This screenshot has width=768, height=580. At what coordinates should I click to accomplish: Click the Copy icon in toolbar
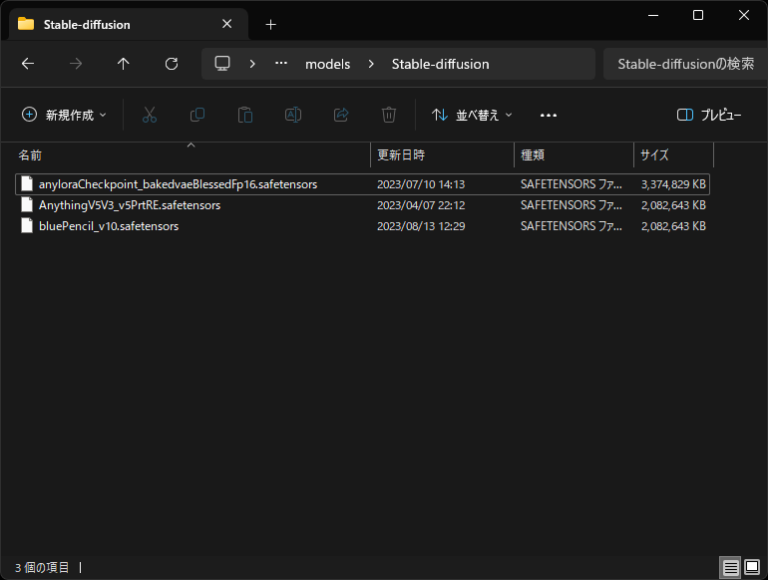pyautogui.click(x=197, y=115)
